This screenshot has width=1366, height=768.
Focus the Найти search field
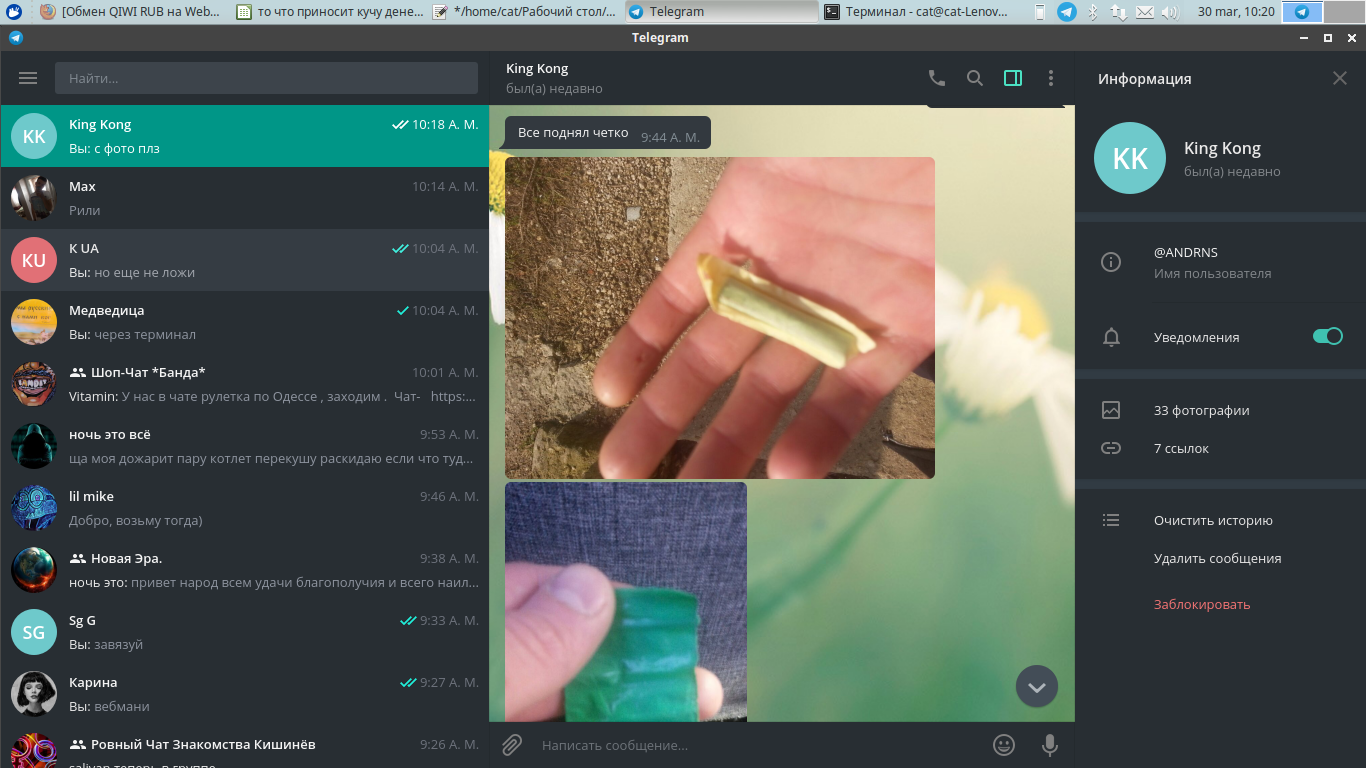click(266, 78)
